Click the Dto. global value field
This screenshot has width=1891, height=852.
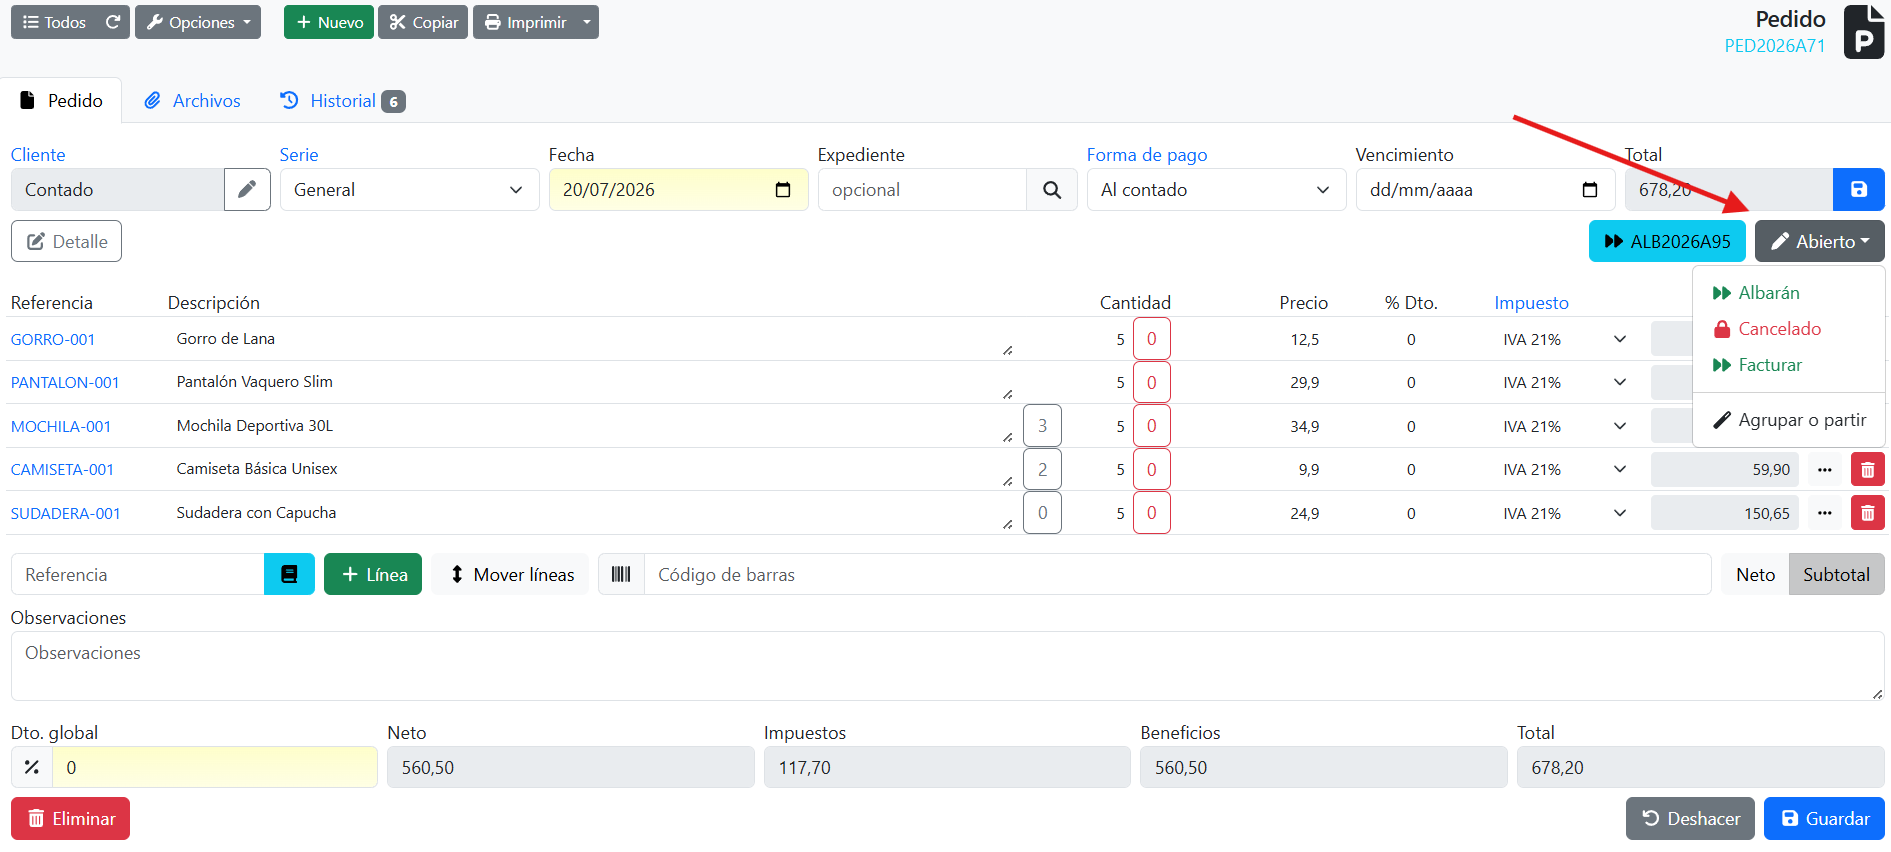(x=215, y=767)
